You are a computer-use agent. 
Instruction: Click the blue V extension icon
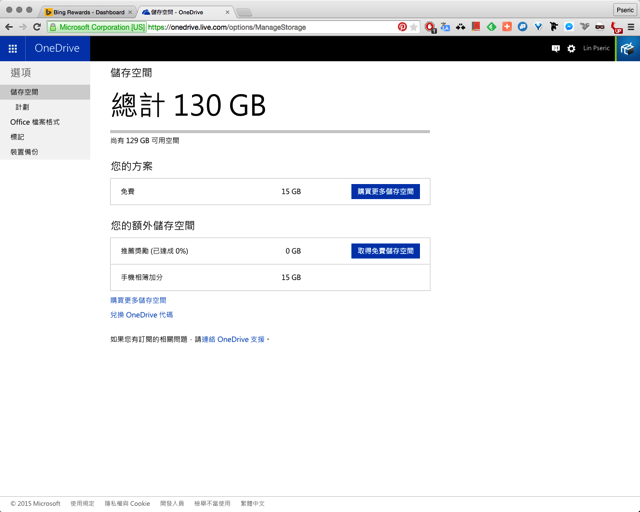[538, 27]
